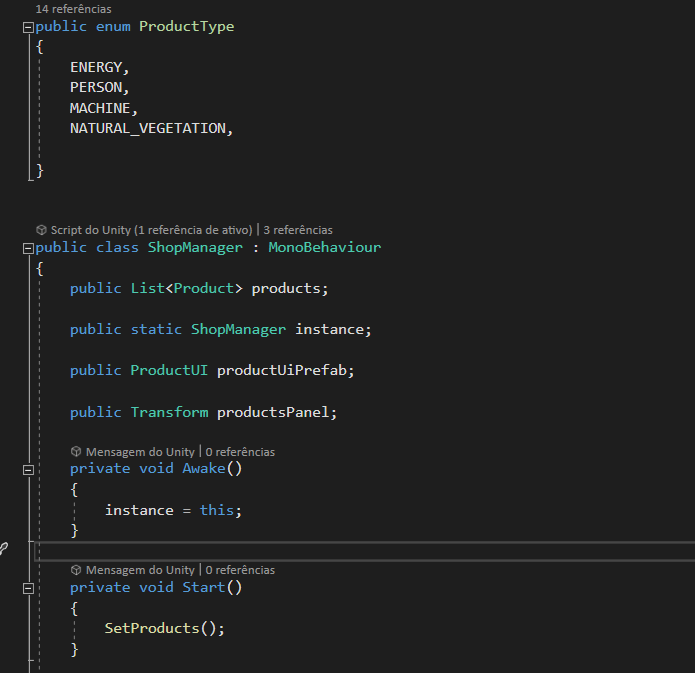Click the Unity cube icon above Start

pos(76,570)
